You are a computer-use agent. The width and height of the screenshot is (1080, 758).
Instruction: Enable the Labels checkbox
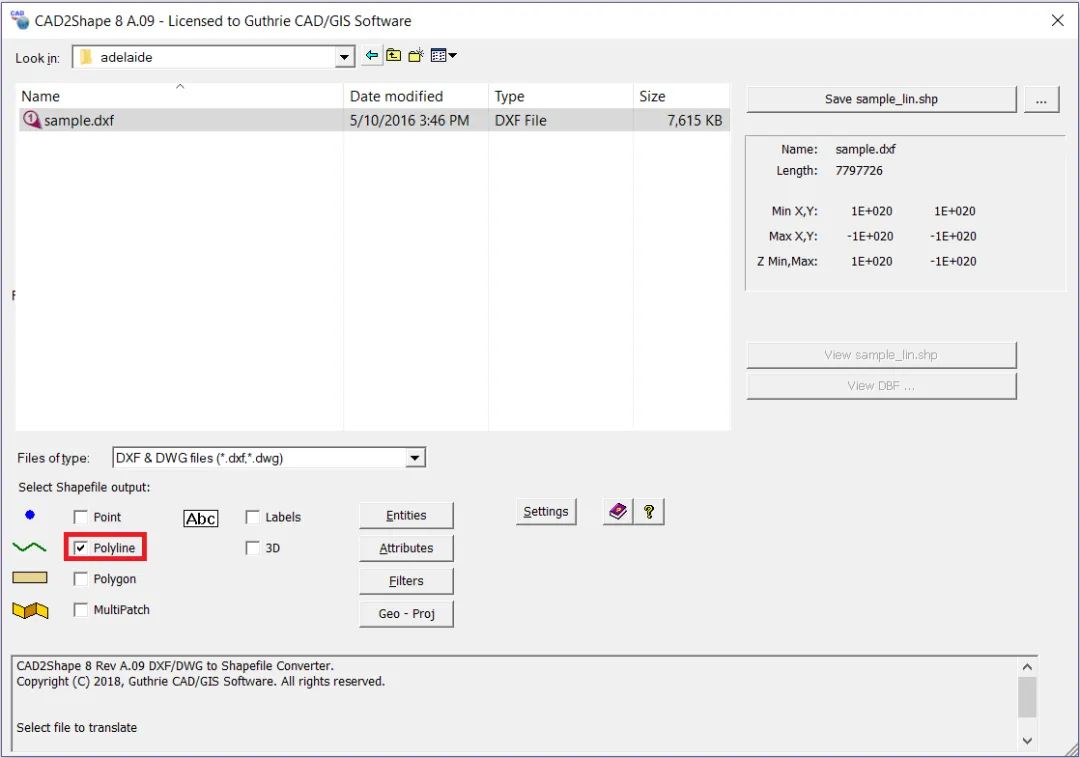coord(253,517)
